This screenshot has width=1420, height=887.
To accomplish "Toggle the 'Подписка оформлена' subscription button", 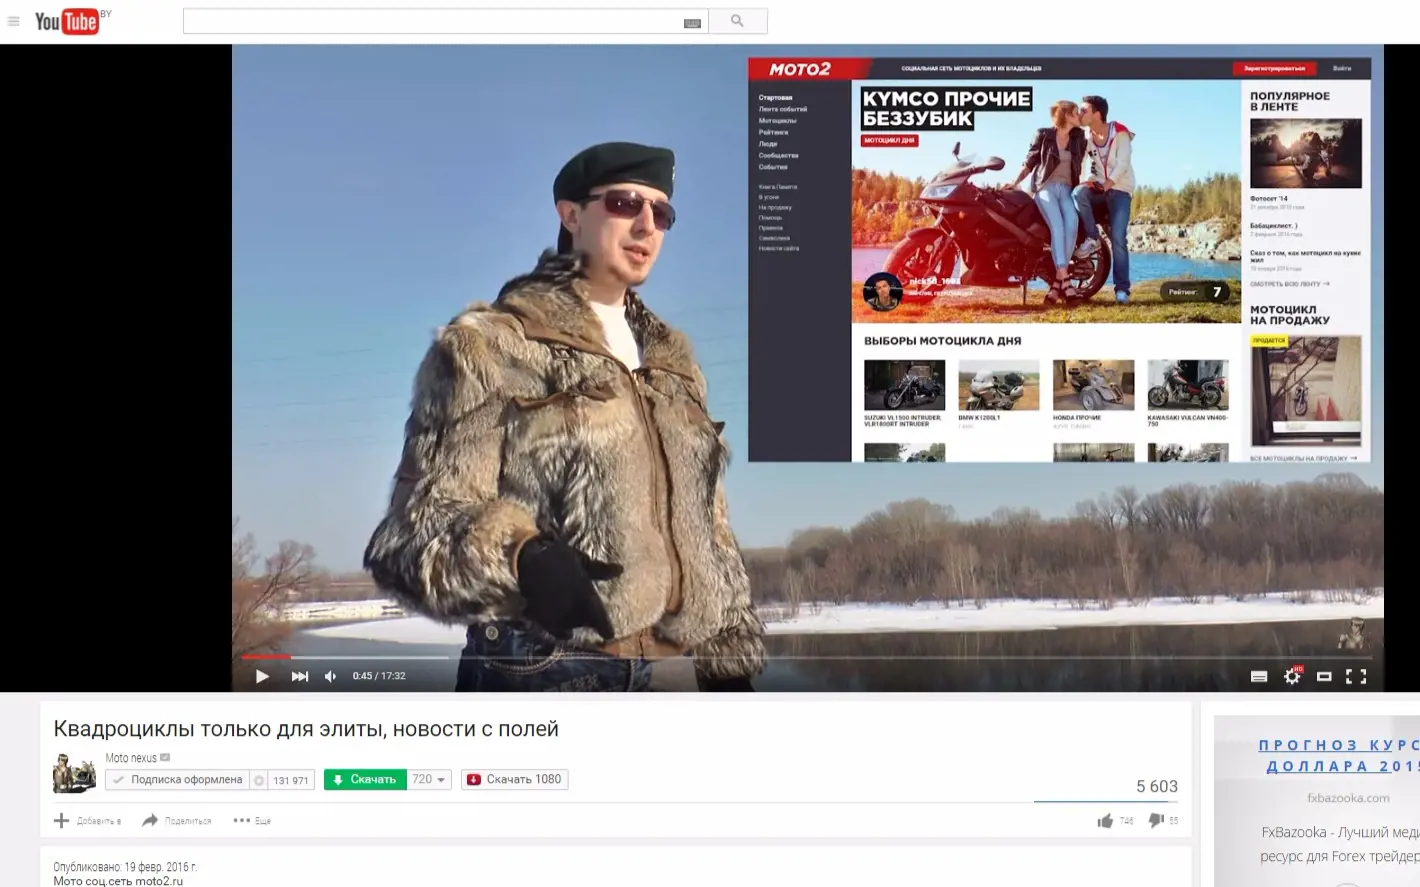I will coord(177,780).
